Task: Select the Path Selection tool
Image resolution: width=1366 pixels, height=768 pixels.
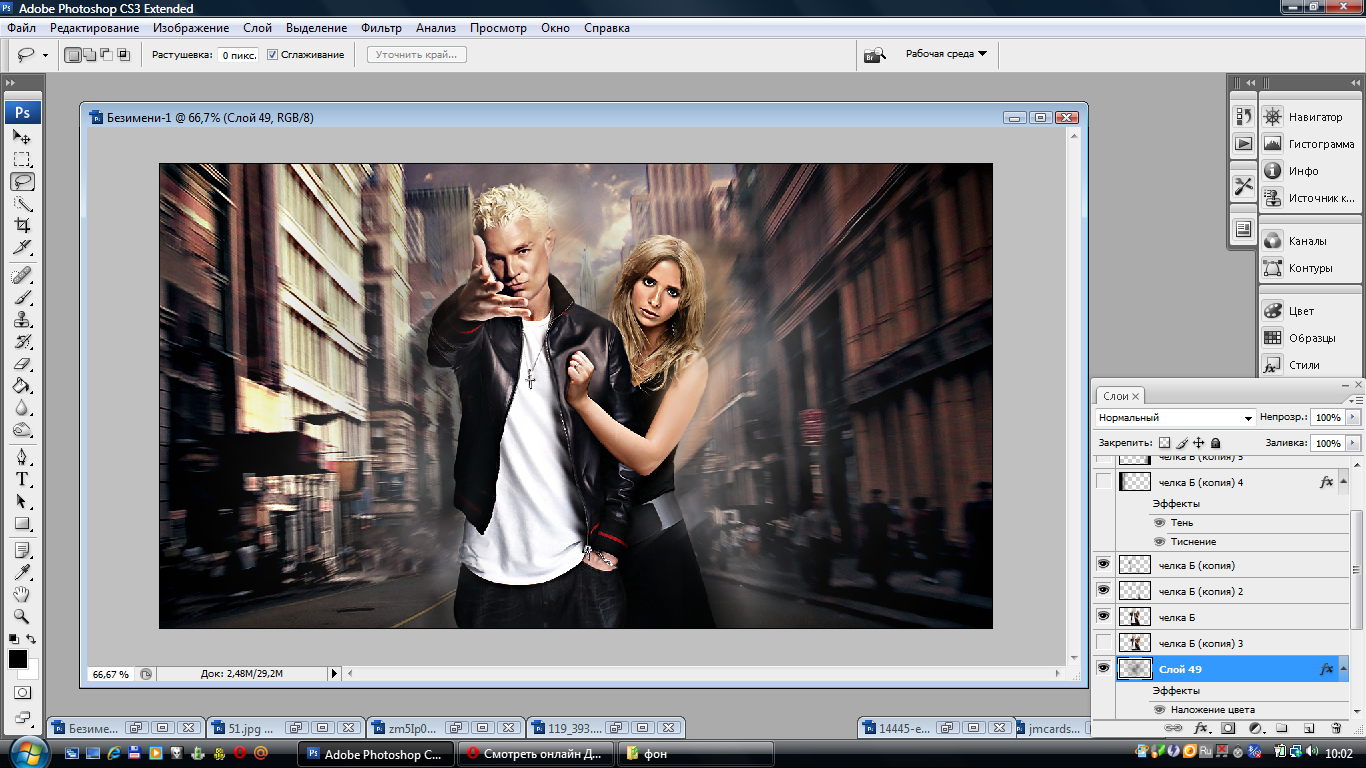Action: point(22,501)
